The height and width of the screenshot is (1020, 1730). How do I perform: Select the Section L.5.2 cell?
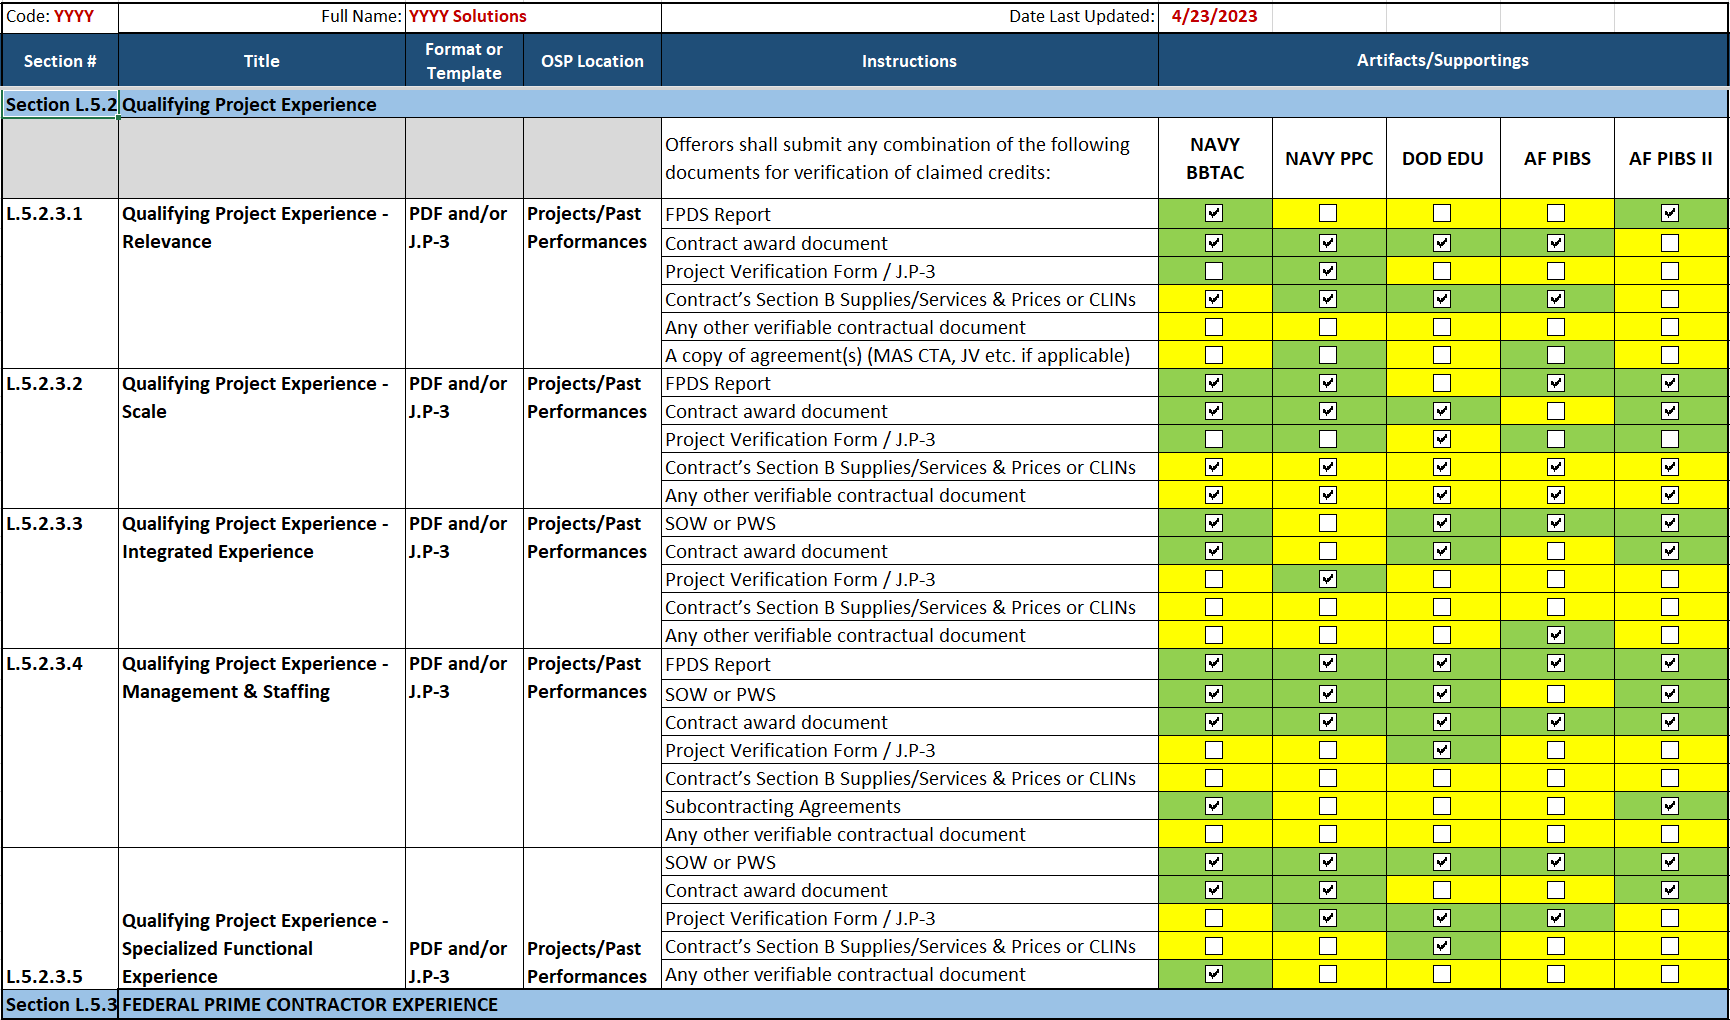60,104
